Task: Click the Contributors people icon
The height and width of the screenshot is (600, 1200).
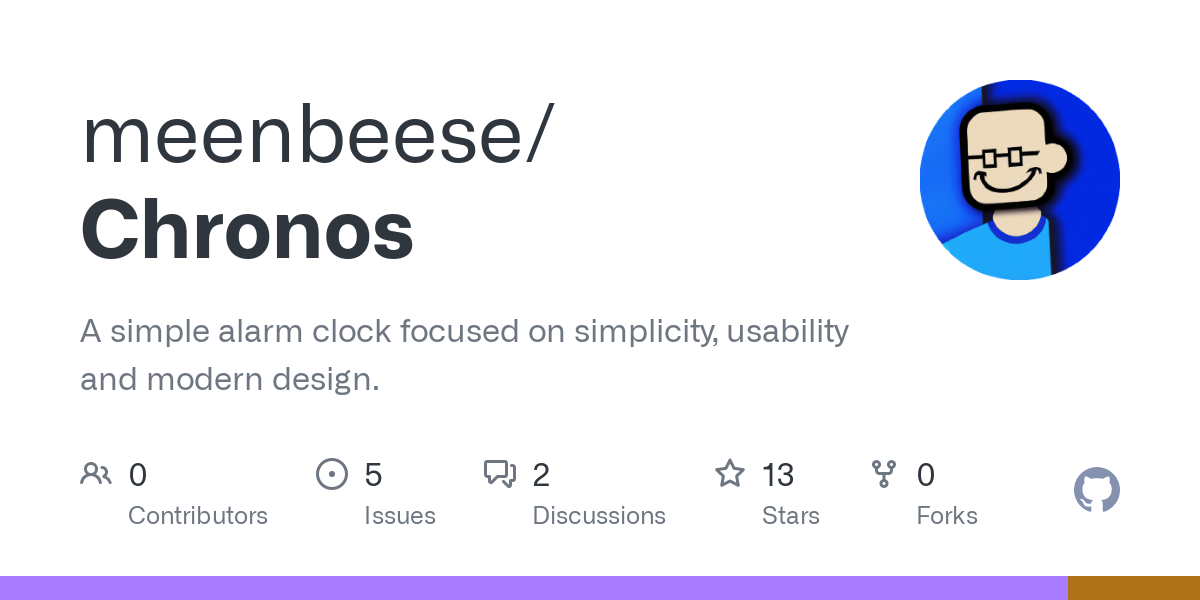Action: (96, 474)
